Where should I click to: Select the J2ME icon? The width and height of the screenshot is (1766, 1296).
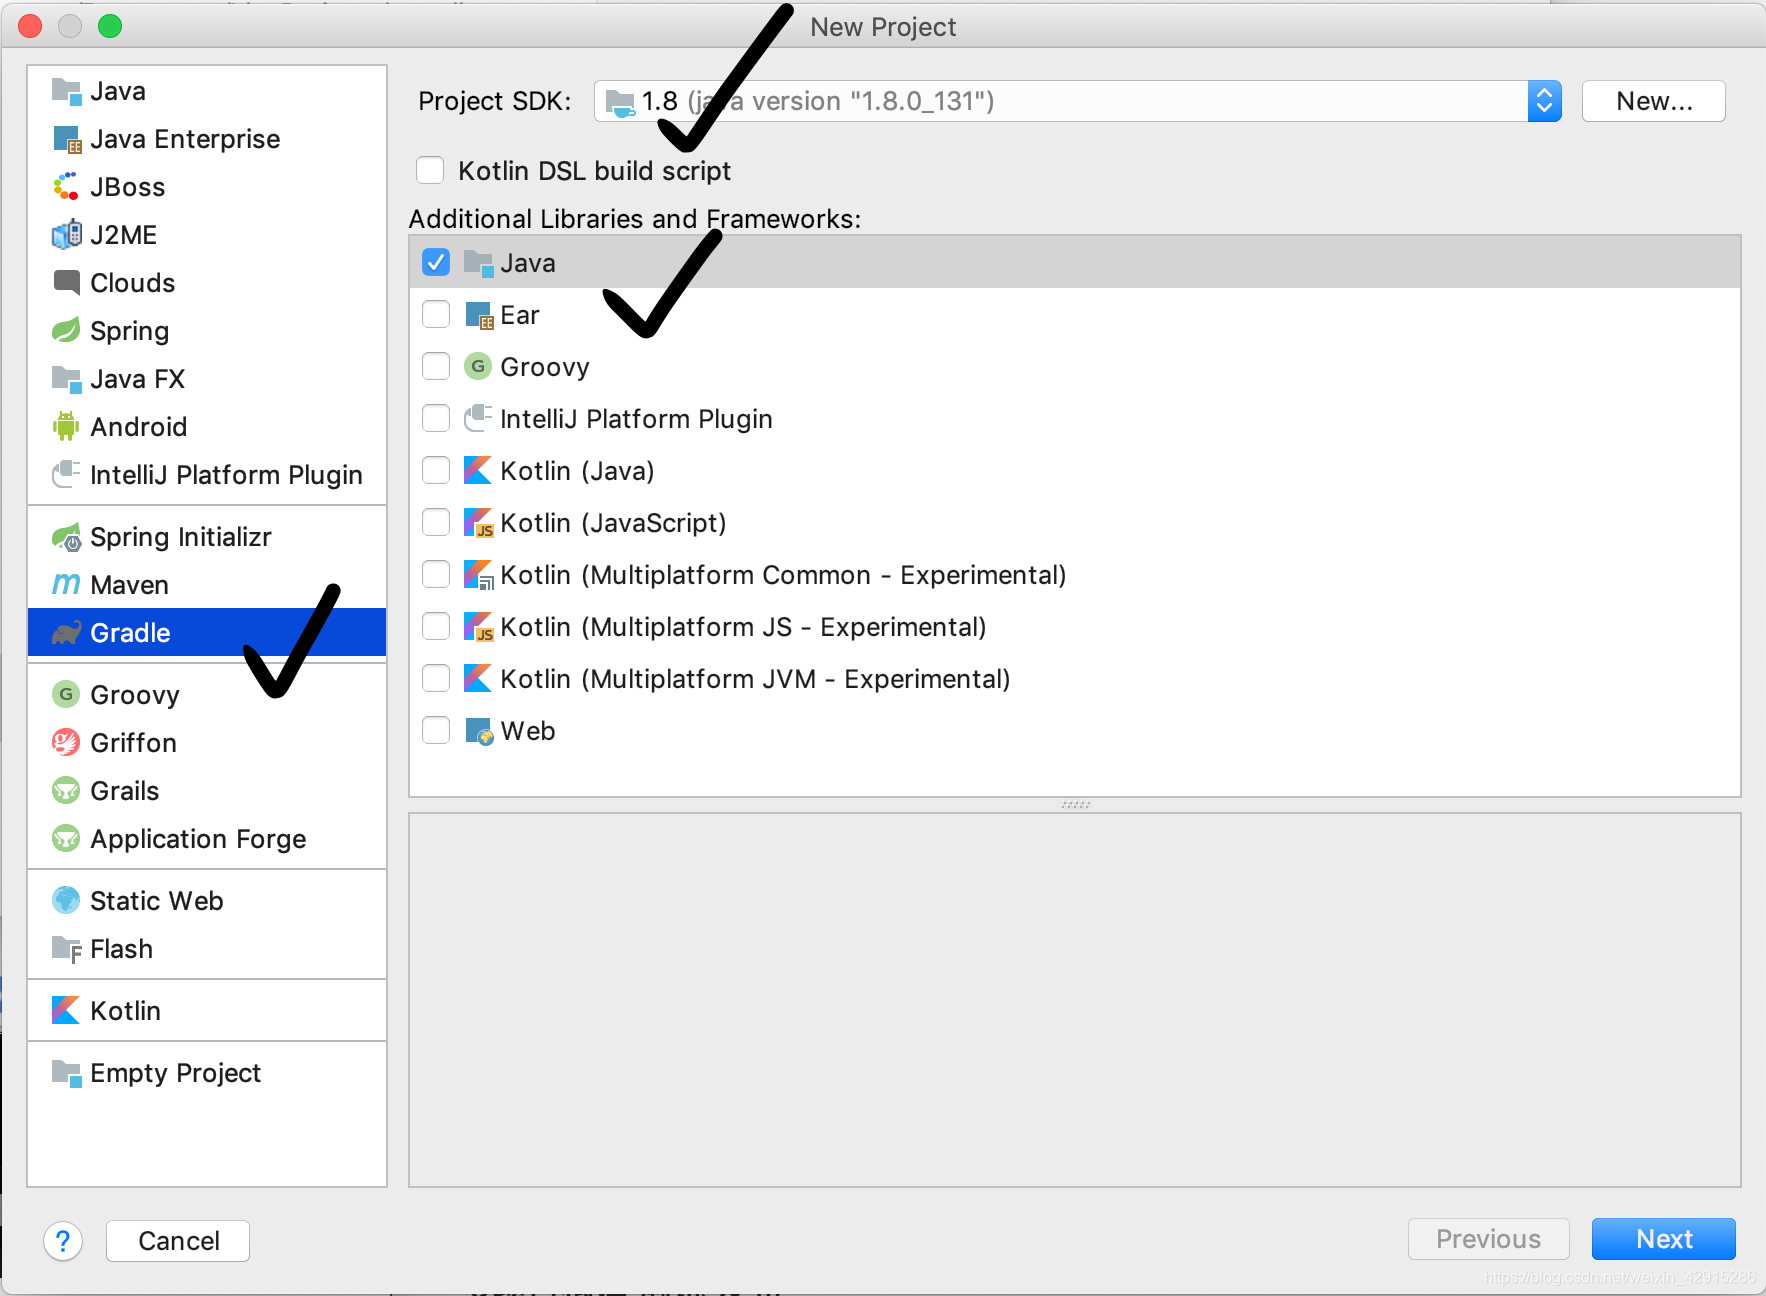(x=66, y=235)
